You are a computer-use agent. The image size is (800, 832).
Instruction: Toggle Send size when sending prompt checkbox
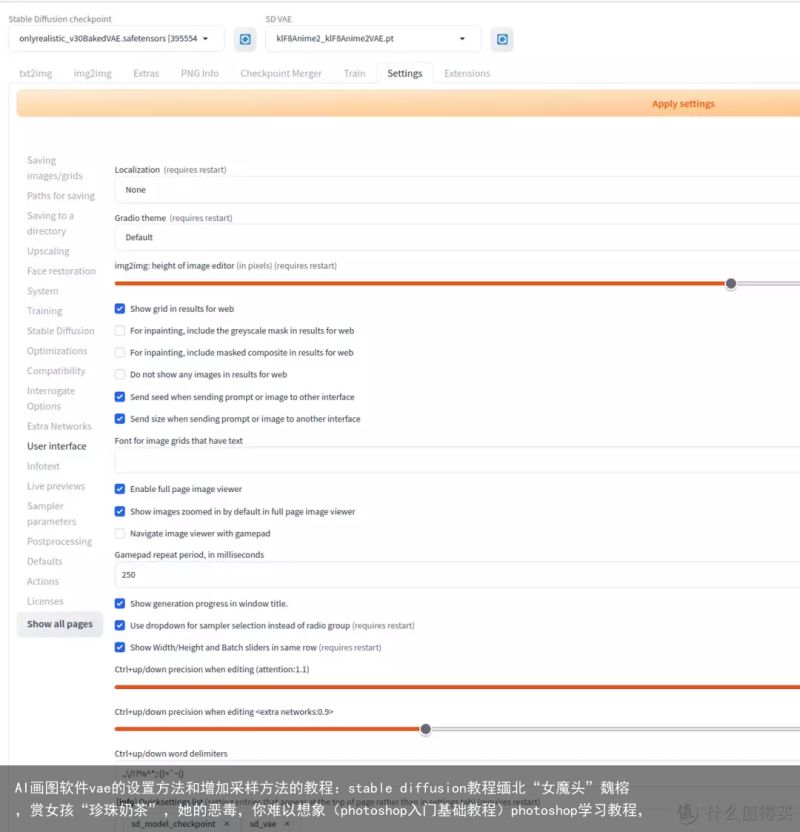[120, 419]
